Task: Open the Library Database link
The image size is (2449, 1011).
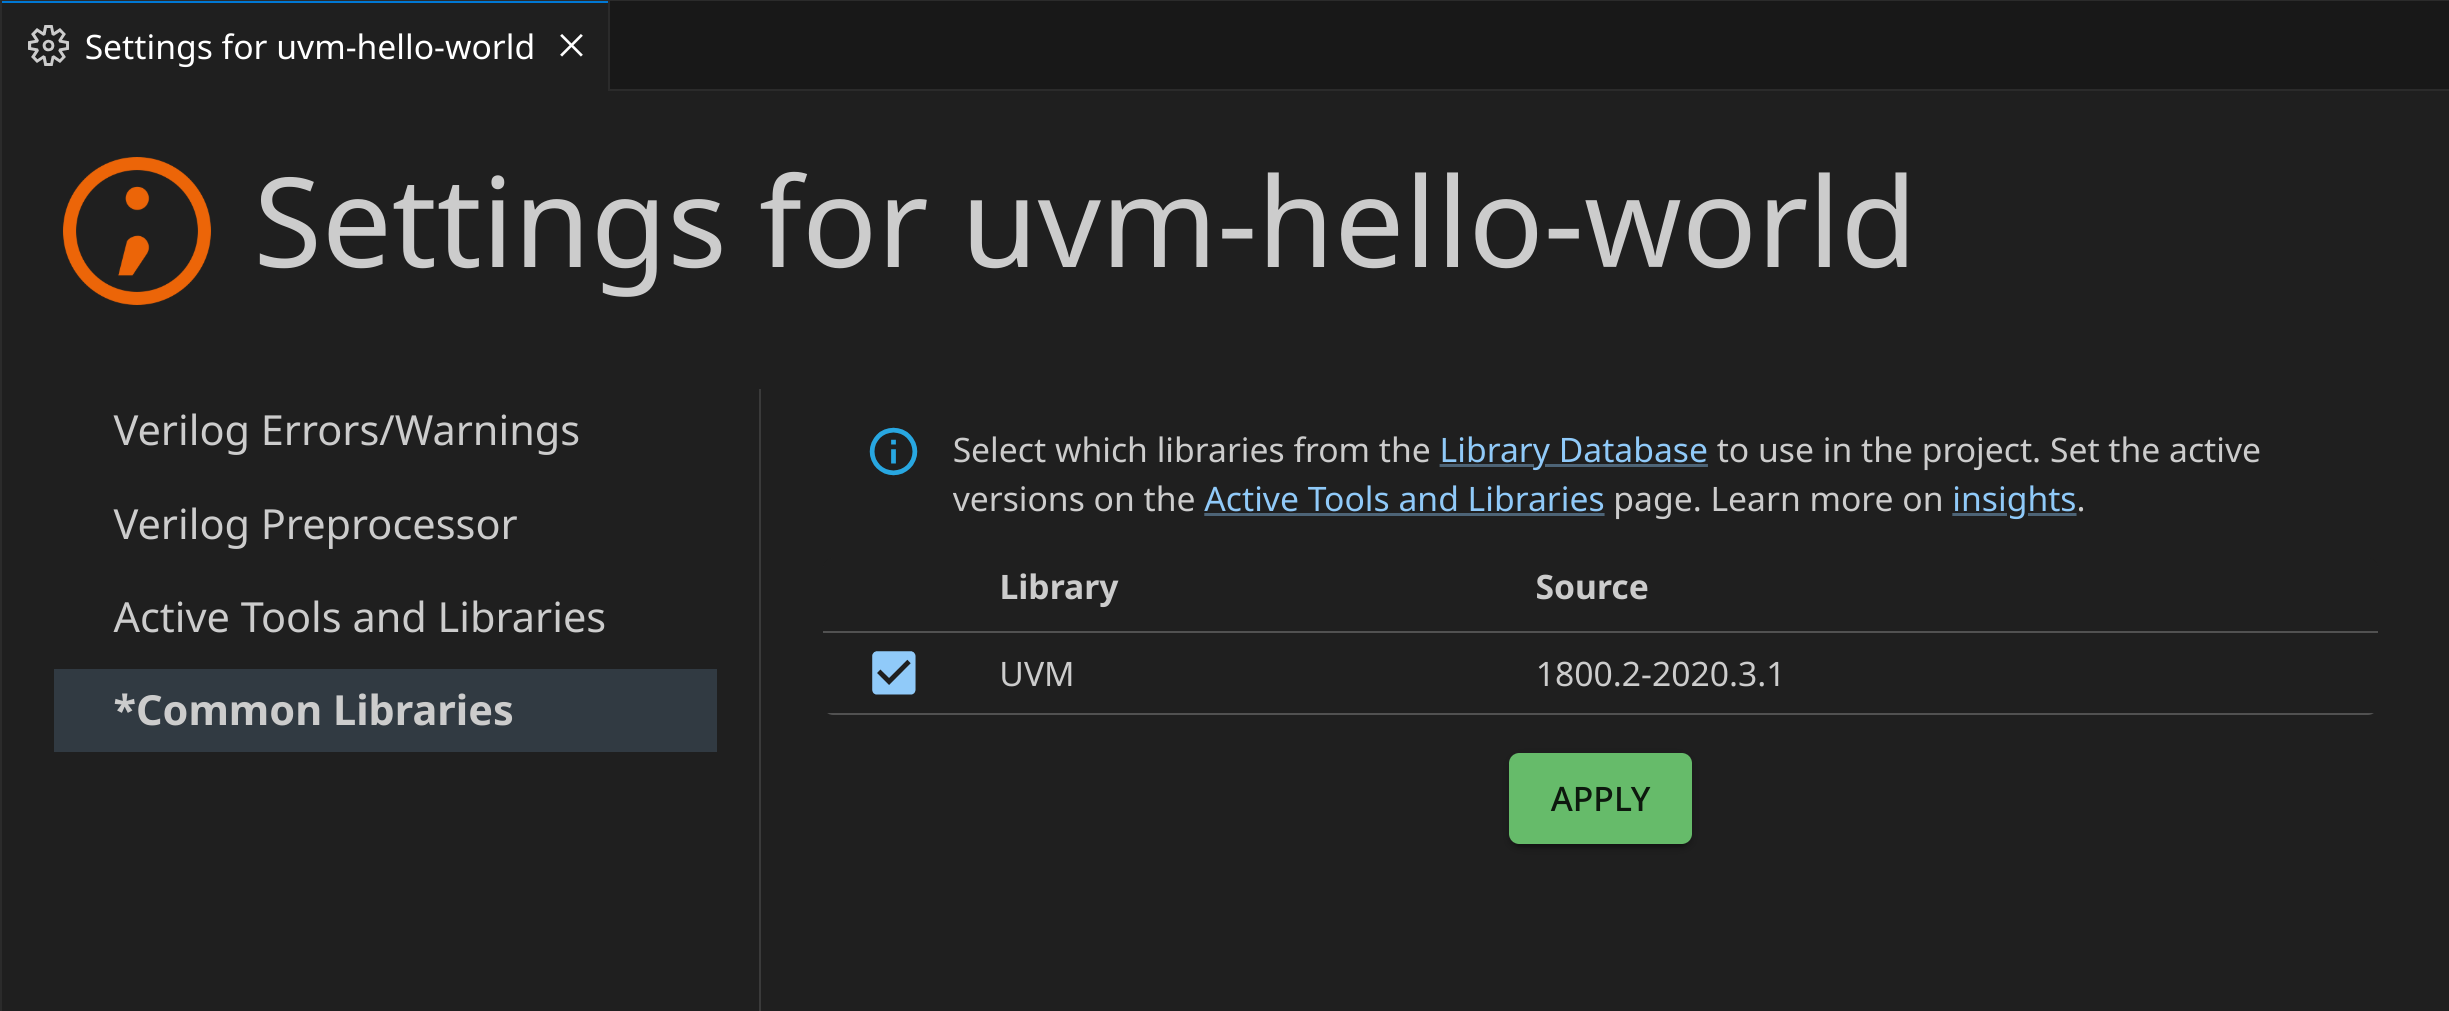Action: 1572,451
